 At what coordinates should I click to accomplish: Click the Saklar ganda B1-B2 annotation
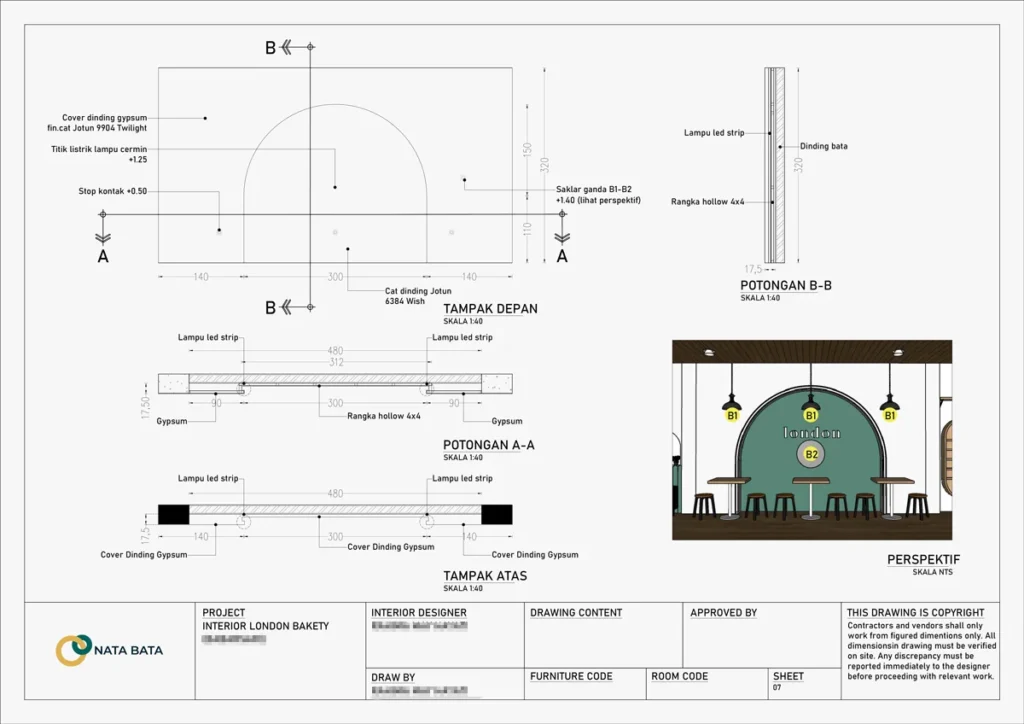[x=598, y=194]
